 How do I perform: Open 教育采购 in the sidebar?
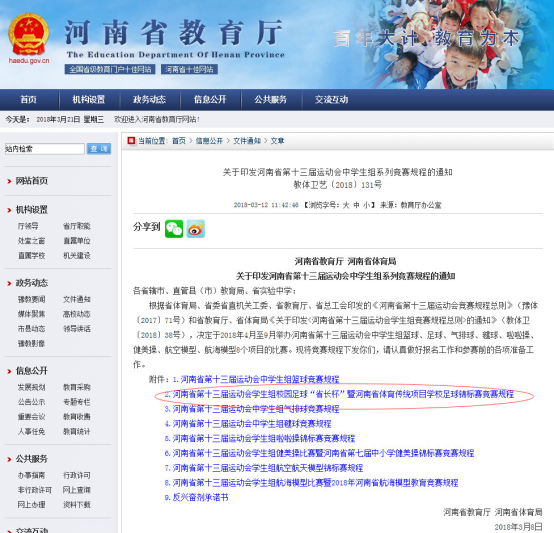77,387
